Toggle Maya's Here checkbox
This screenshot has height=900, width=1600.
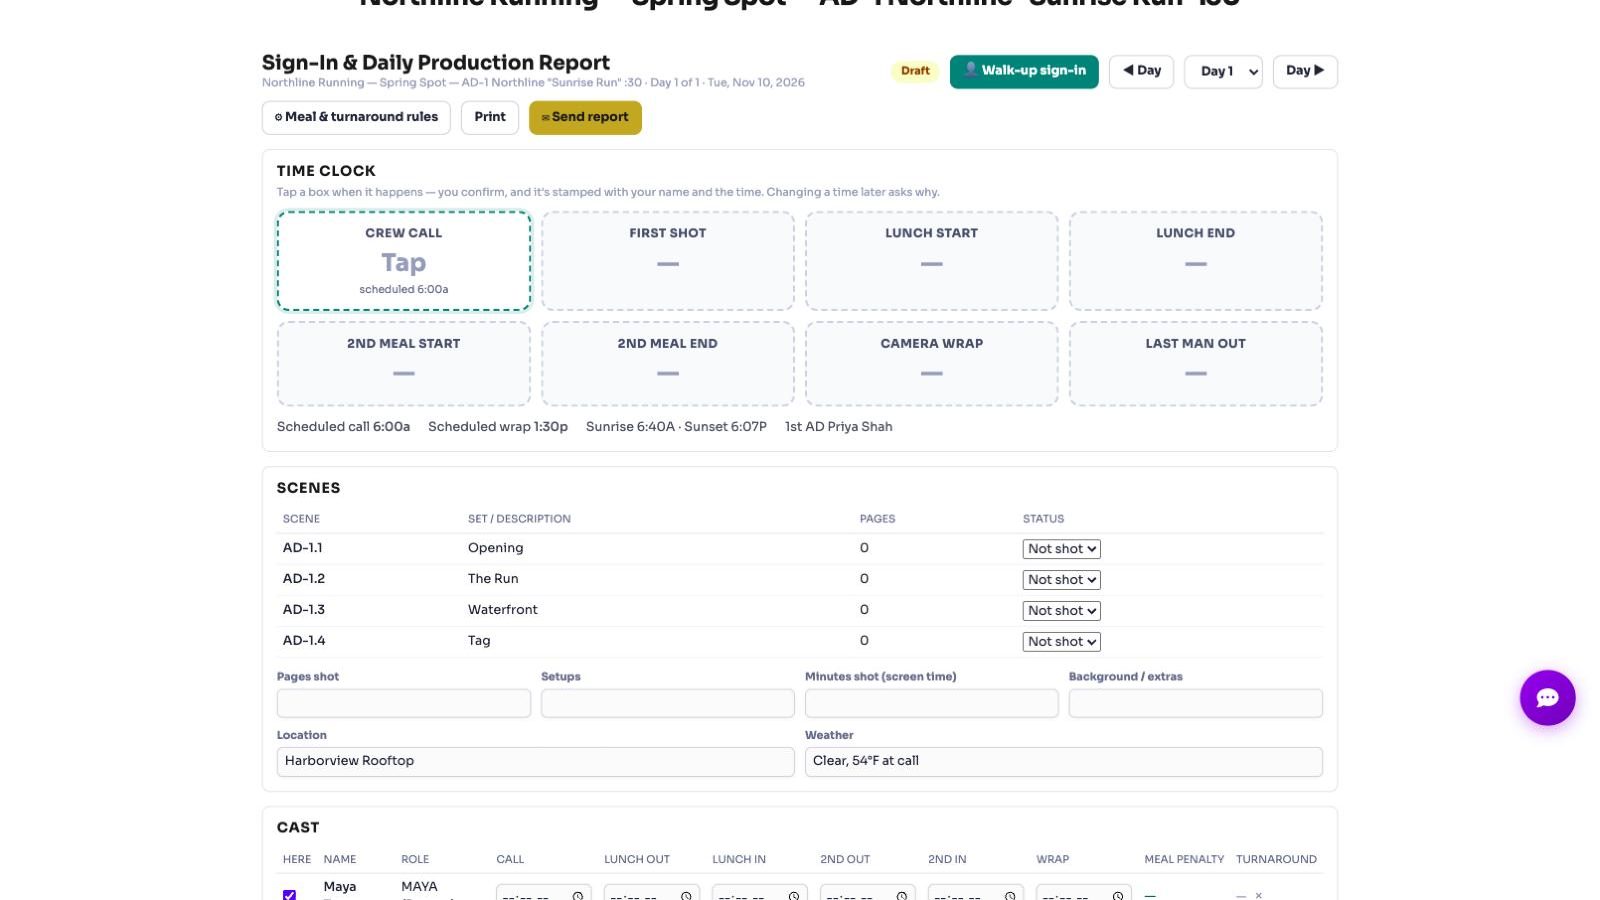289,895
